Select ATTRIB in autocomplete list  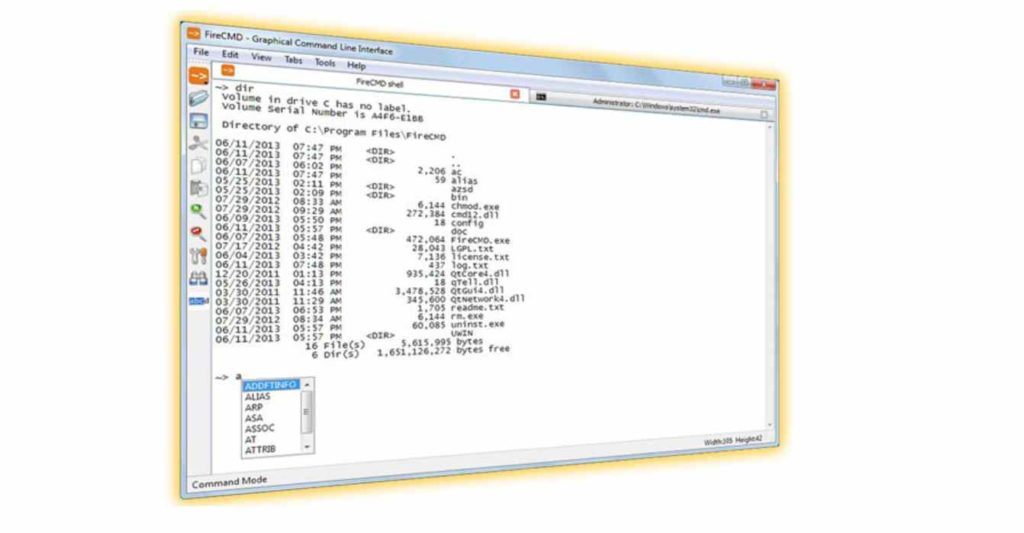coord(261,450)
